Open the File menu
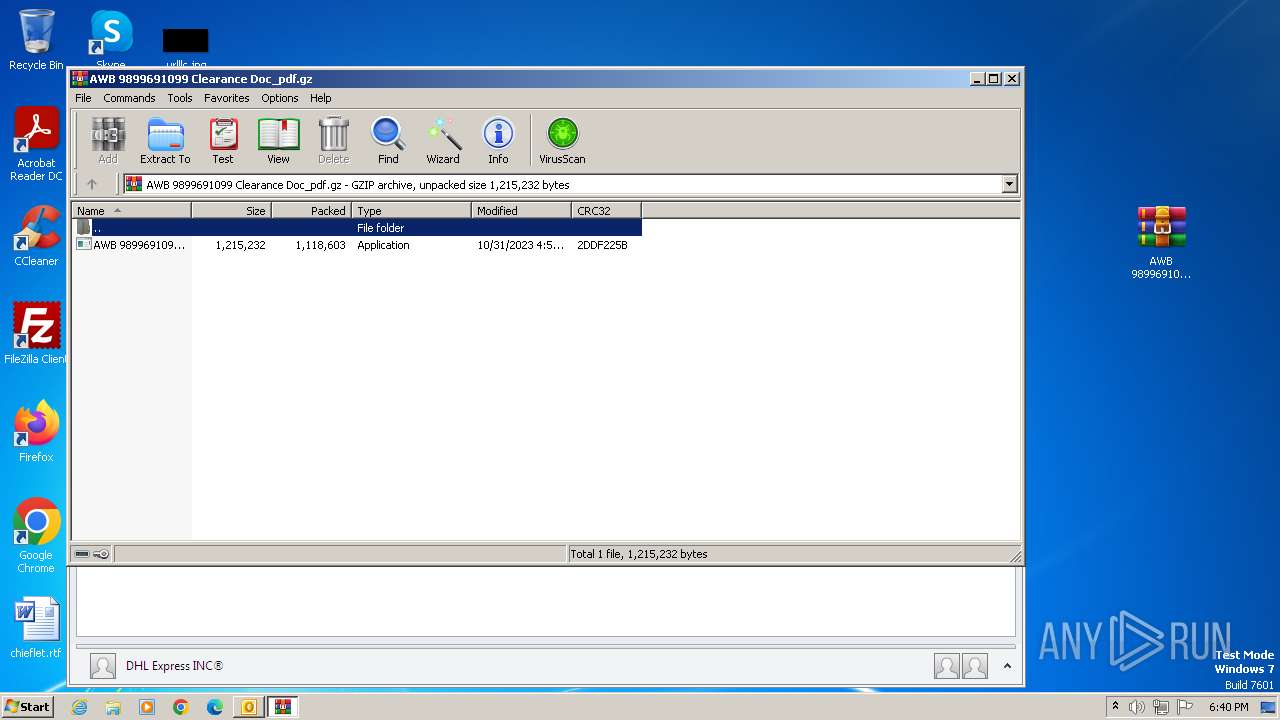This screenshot has height=720, width=1280. coord(83,98)
